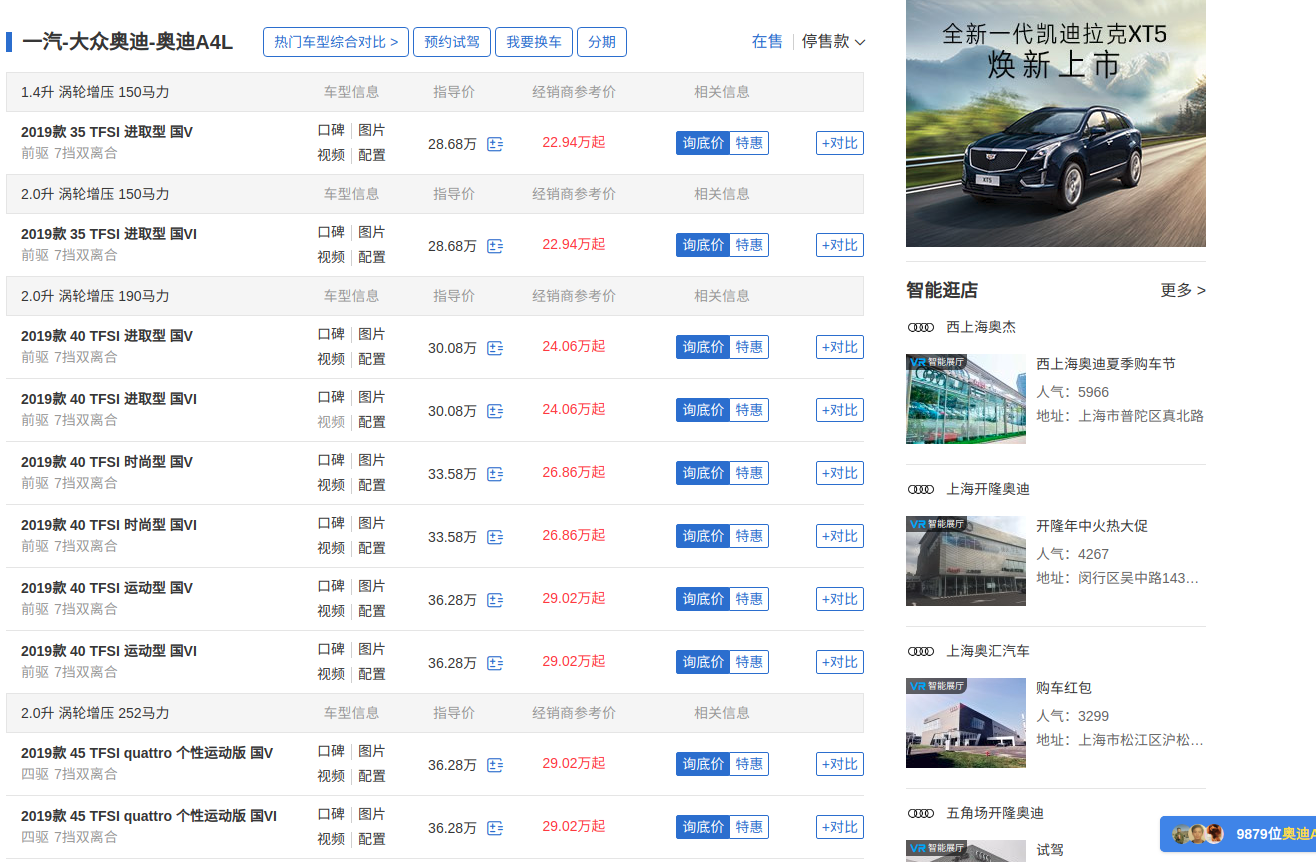This screenshot has width=1316, height=862.
Task: Click the Audi logo beside 上海开隆奥迪
Action: 921,489
